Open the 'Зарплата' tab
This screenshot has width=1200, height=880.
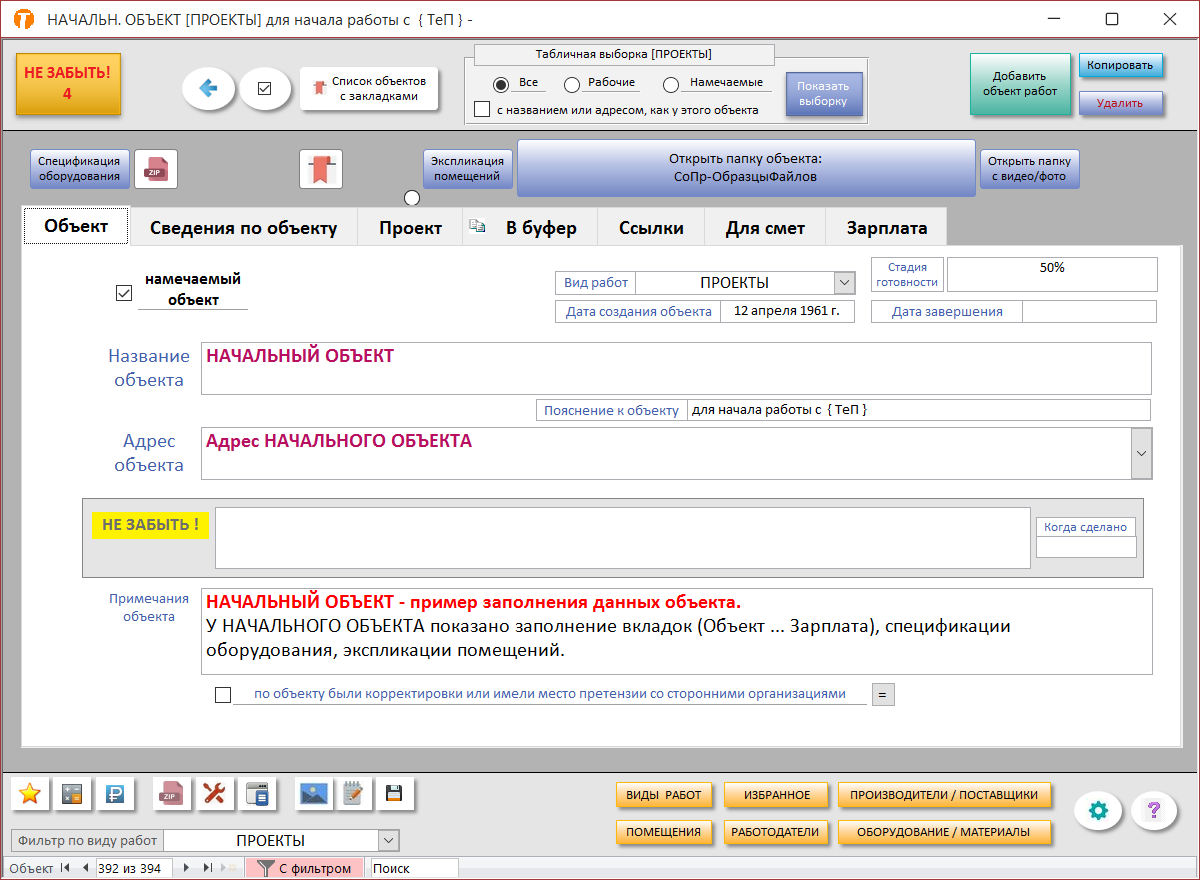(886, 228)
